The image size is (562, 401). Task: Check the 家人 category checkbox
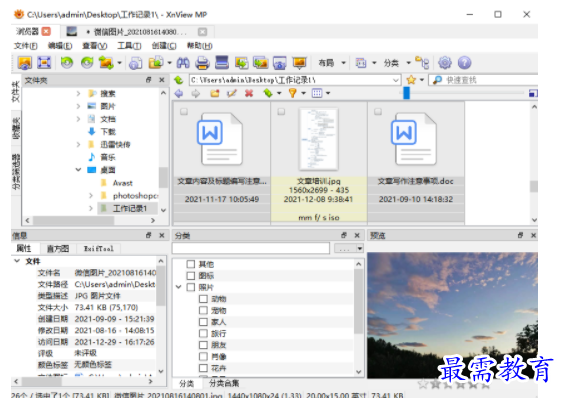tap(204, 322)
